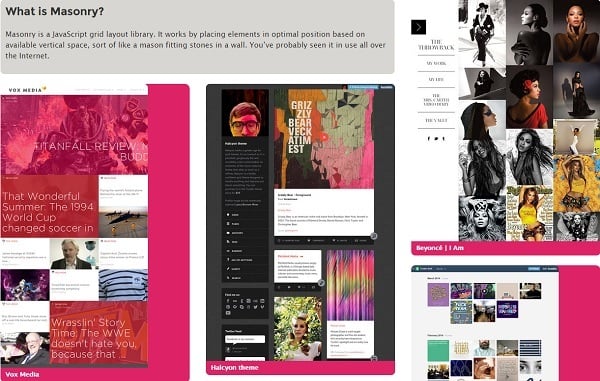
Task: Select THE MRS. CARTER VIDEO DIARY item
Action: (x=436, y=100)
